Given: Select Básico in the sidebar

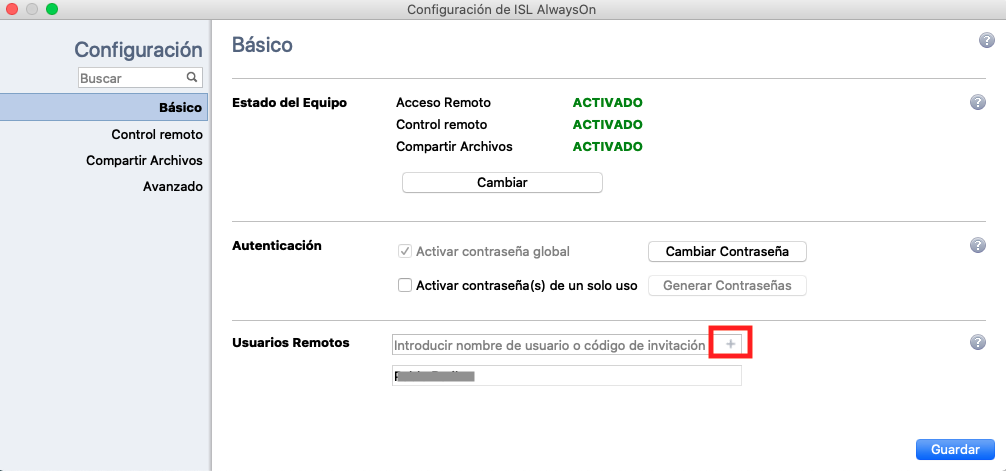Looking at the screenshot, I should [104, 107].
